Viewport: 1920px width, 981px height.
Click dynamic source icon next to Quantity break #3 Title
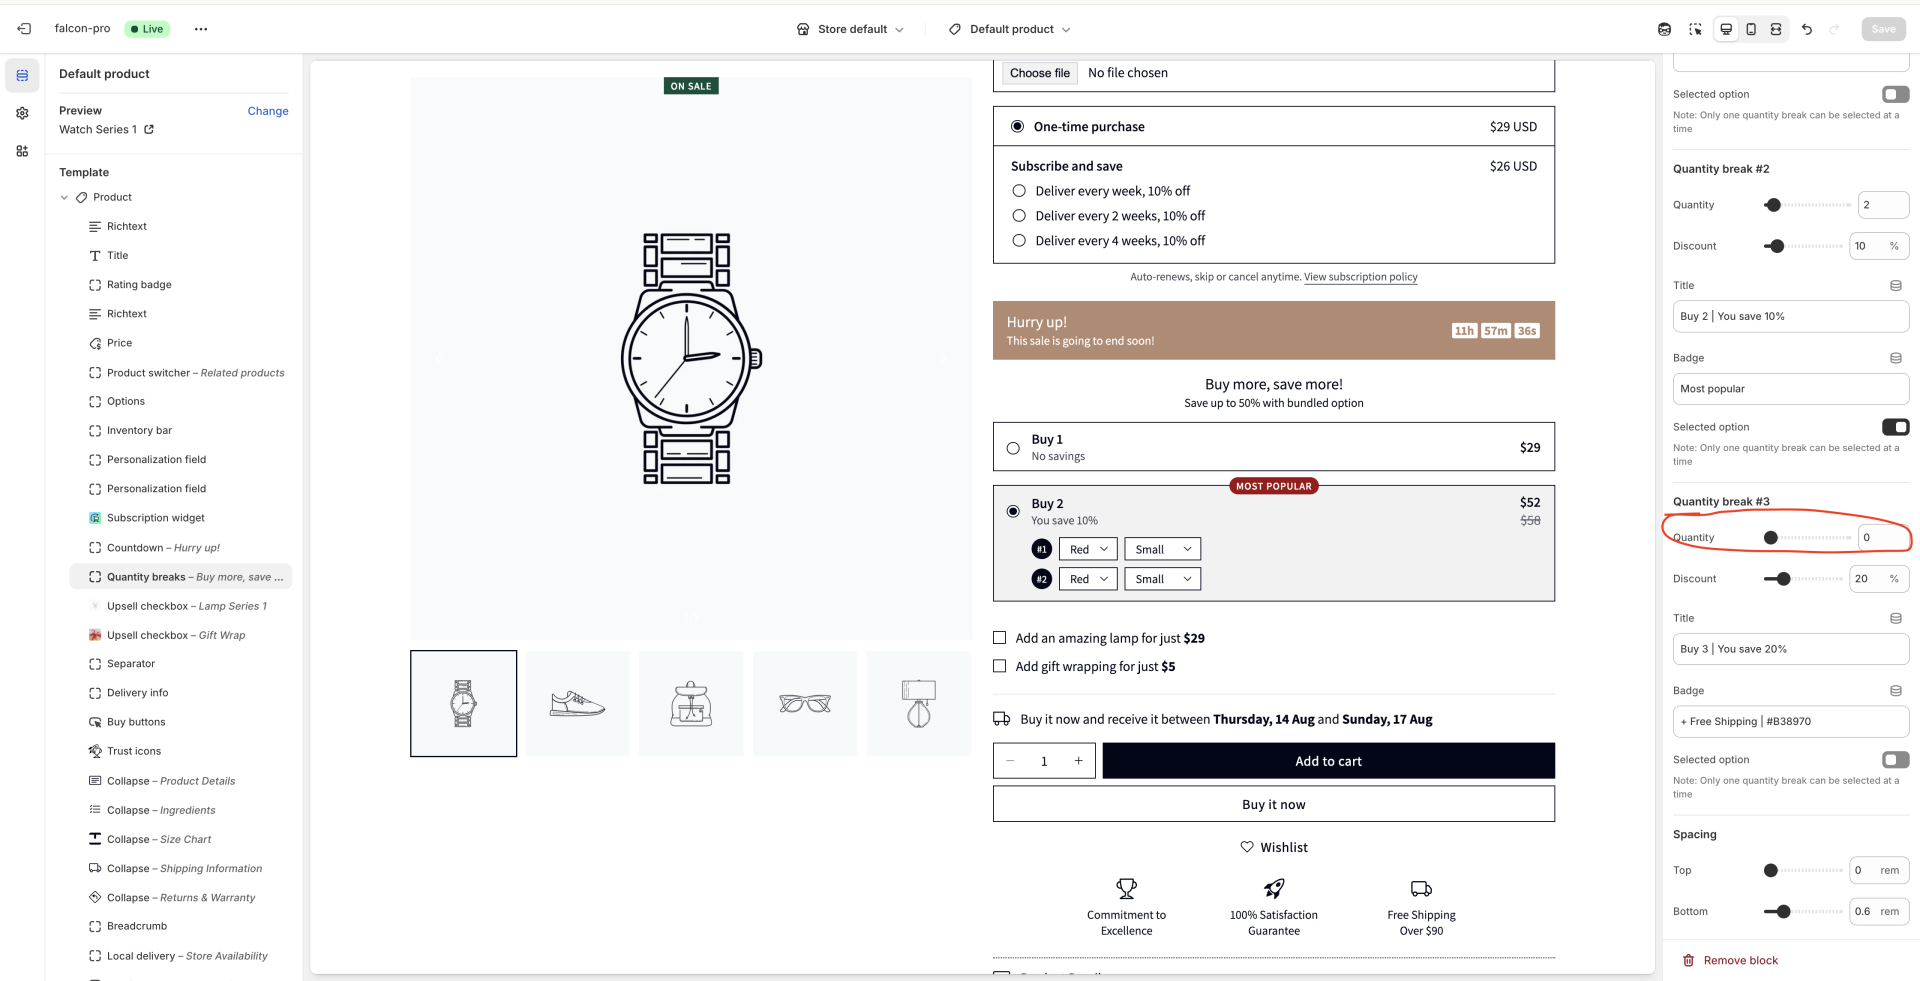[x=1895, y=619]
